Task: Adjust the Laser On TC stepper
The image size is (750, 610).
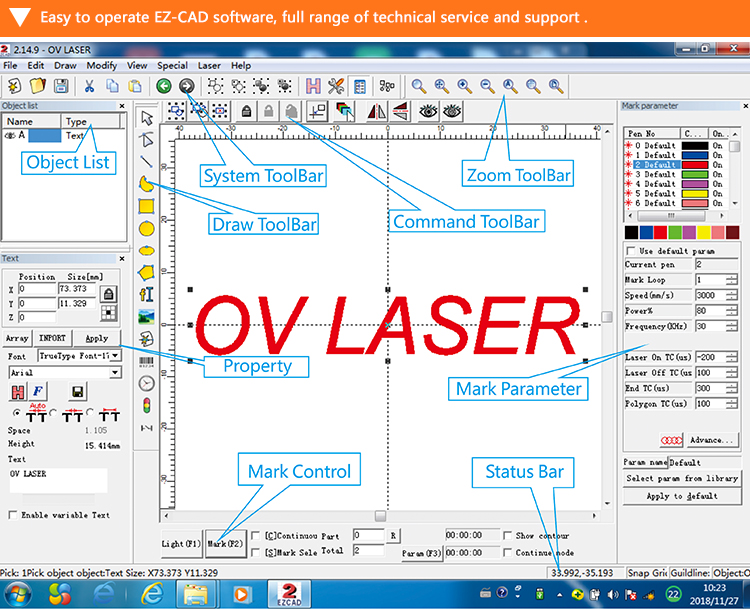Action: point(731,357)
